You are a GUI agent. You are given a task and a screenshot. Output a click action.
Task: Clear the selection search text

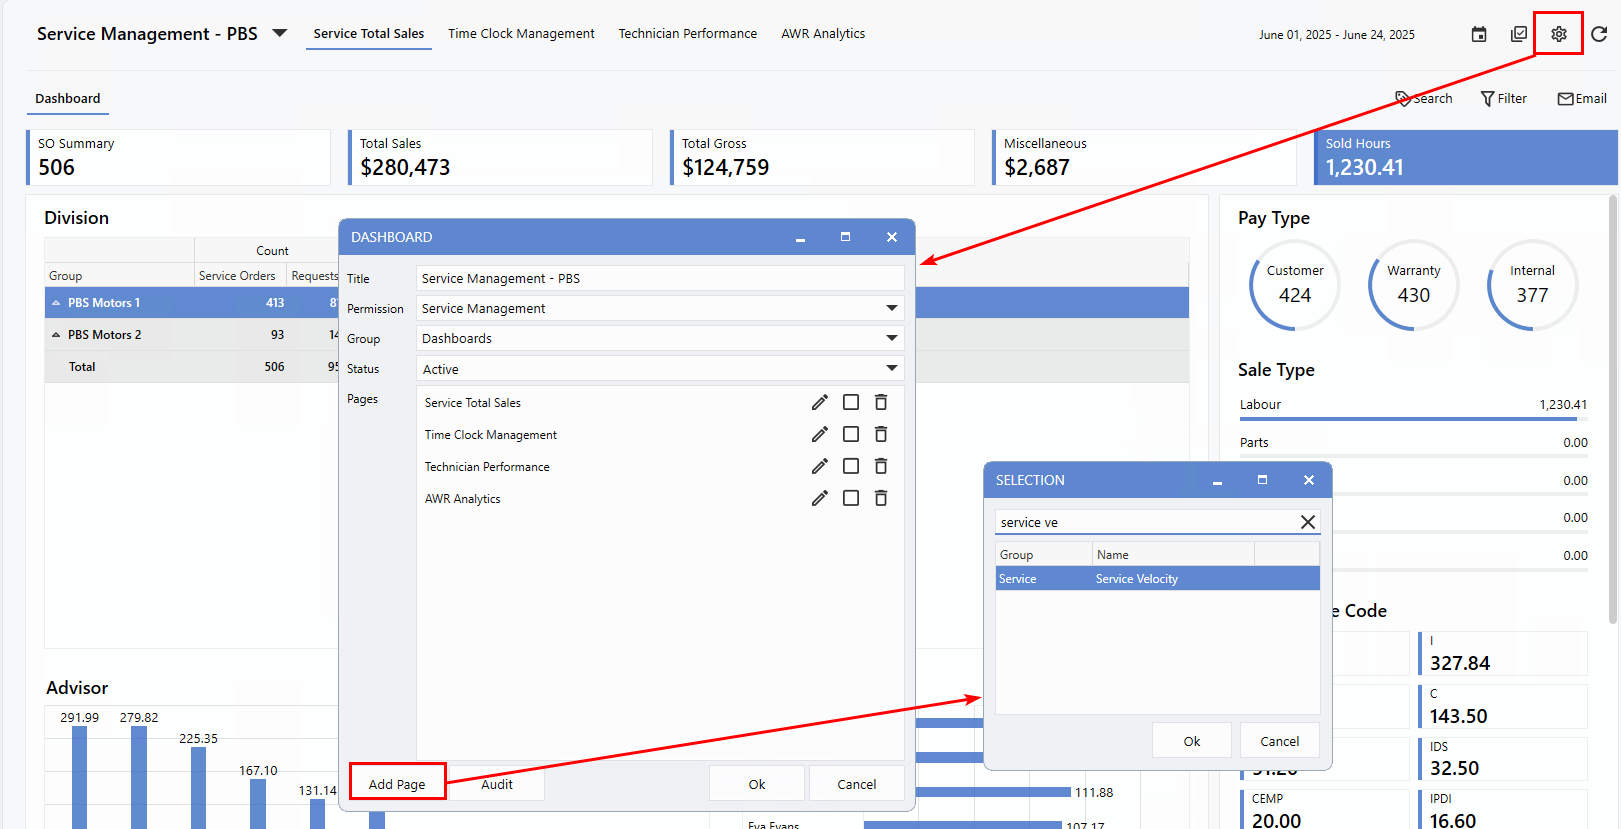(1307, 522)
